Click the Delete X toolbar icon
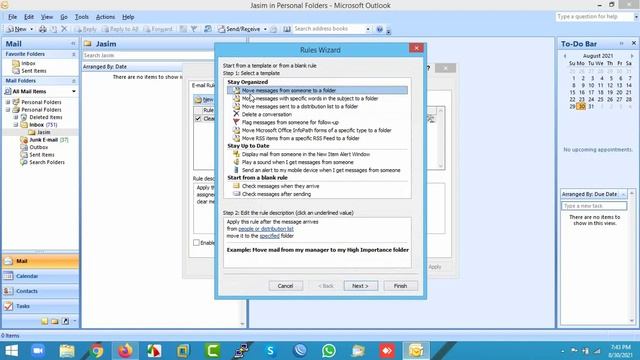This screenshot has height=360, width=640. (64, 29)
